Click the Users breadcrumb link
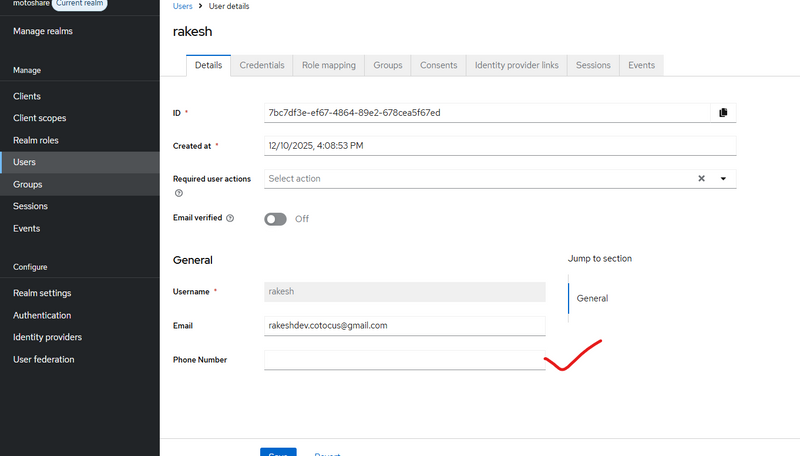800x456 pixels. tap(185, 7)
